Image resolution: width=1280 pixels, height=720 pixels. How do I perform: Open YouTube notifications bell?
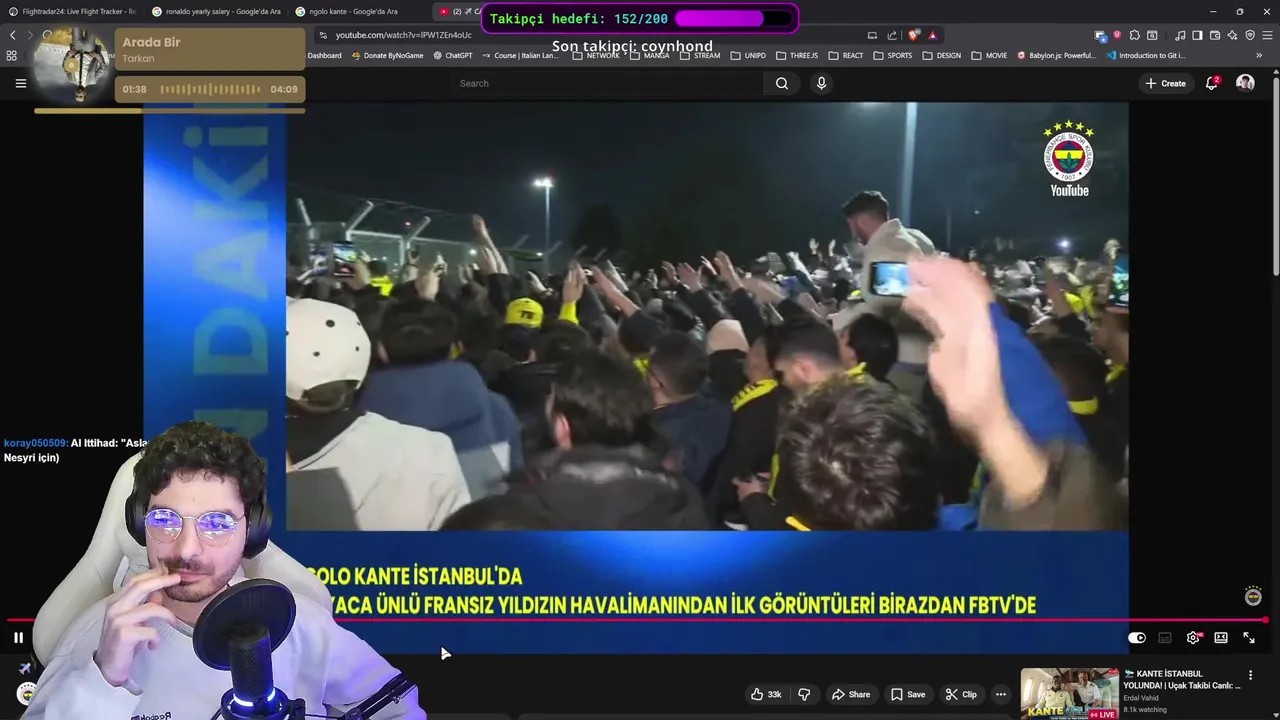coord(1212,83)
